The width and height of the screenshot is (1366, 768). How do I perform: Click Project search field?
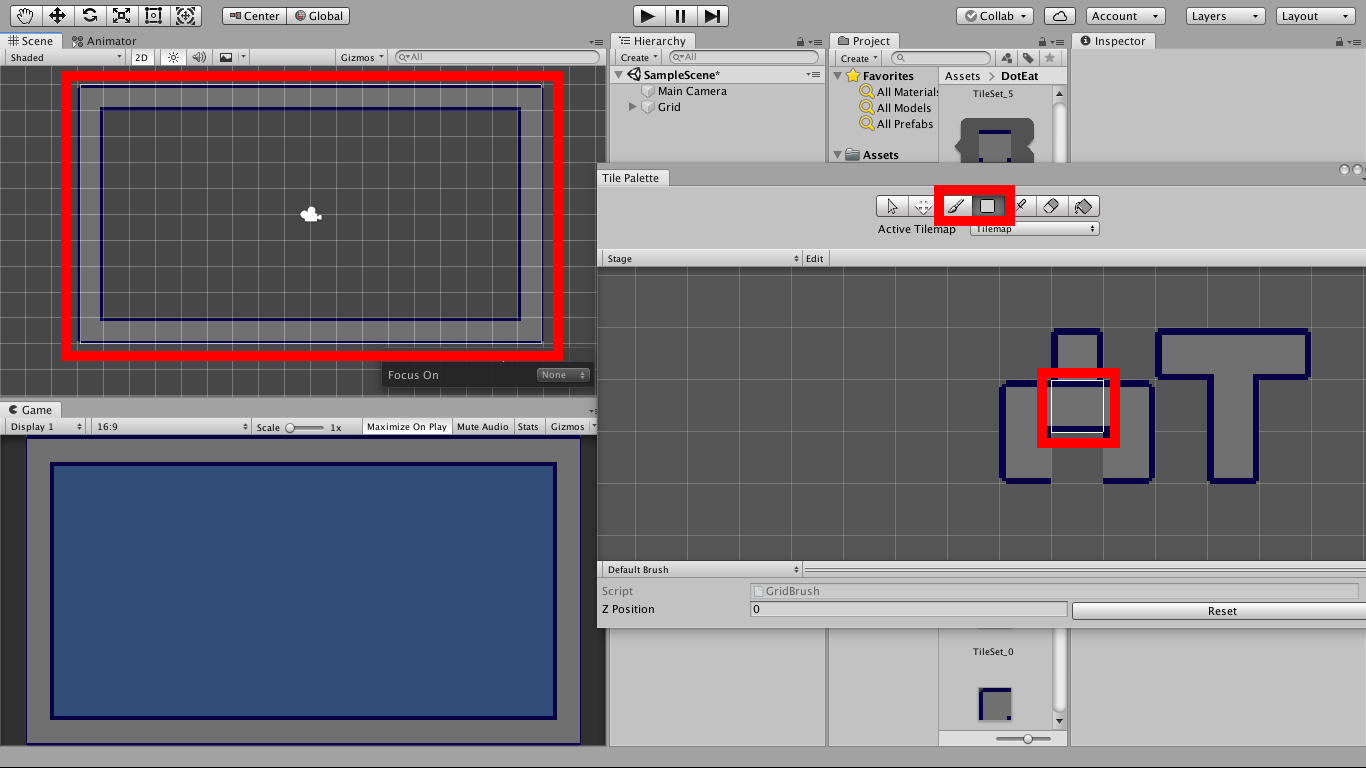pyautogui.click(x=941, y=58)
